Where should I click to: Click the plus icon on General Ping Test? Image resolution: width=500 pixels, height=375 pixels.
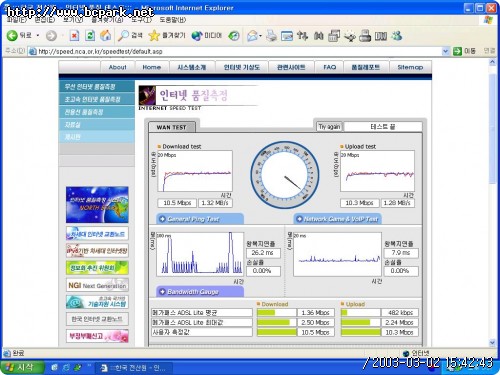pos(162,219)
